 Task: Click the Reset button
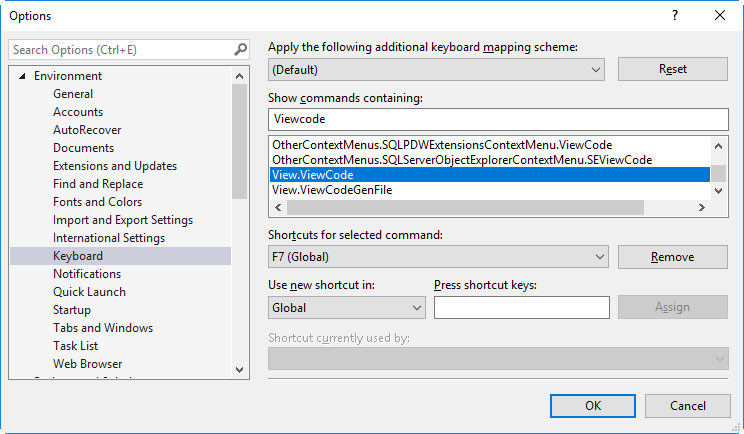tap(672, 69)
